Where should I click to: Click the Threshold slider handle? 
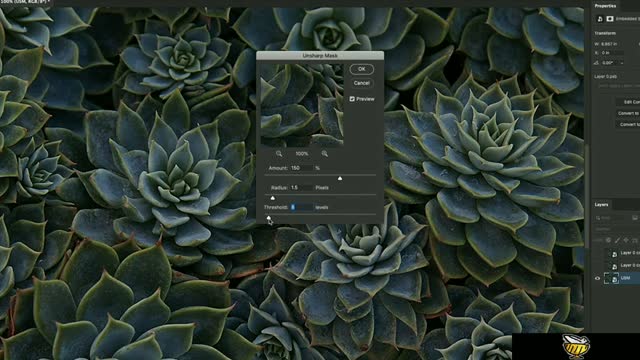click(x=269, y=218)
